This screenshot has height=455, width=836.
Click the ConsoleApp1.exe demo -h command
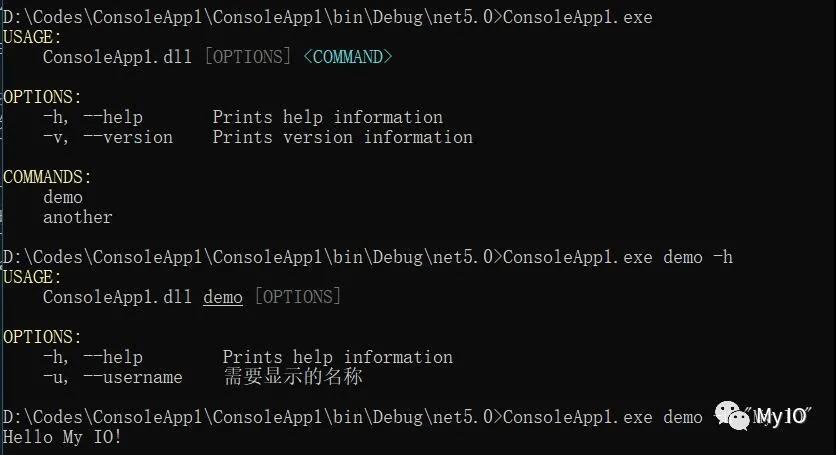618,257
